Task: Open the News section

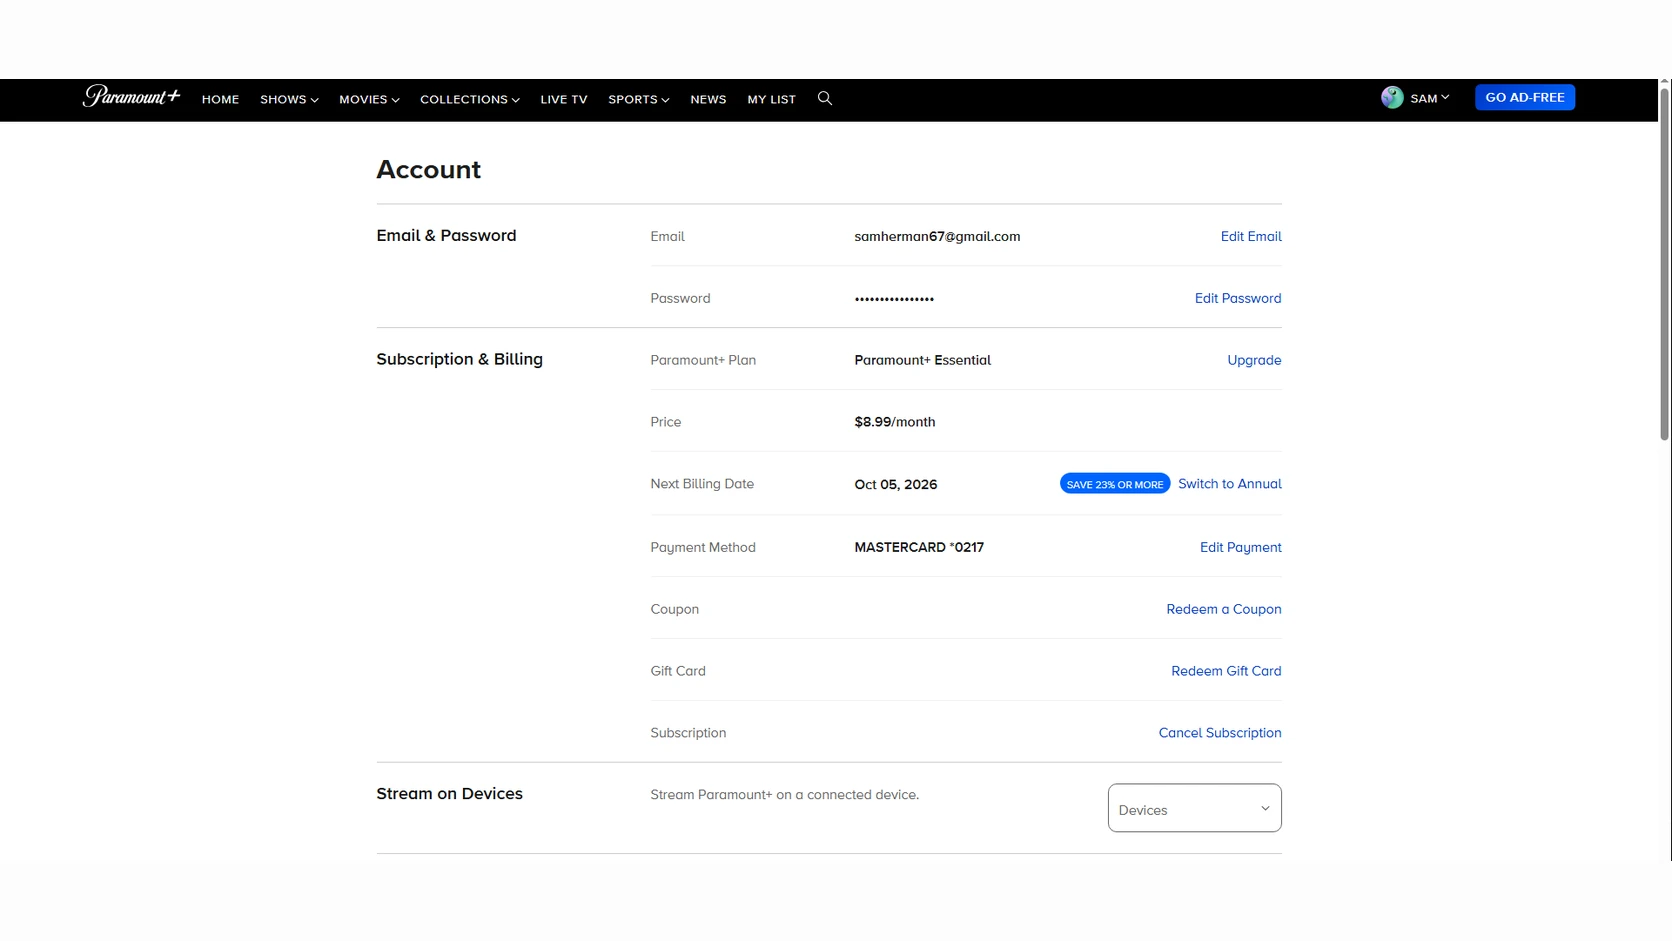Action: (x=708, y=99)
